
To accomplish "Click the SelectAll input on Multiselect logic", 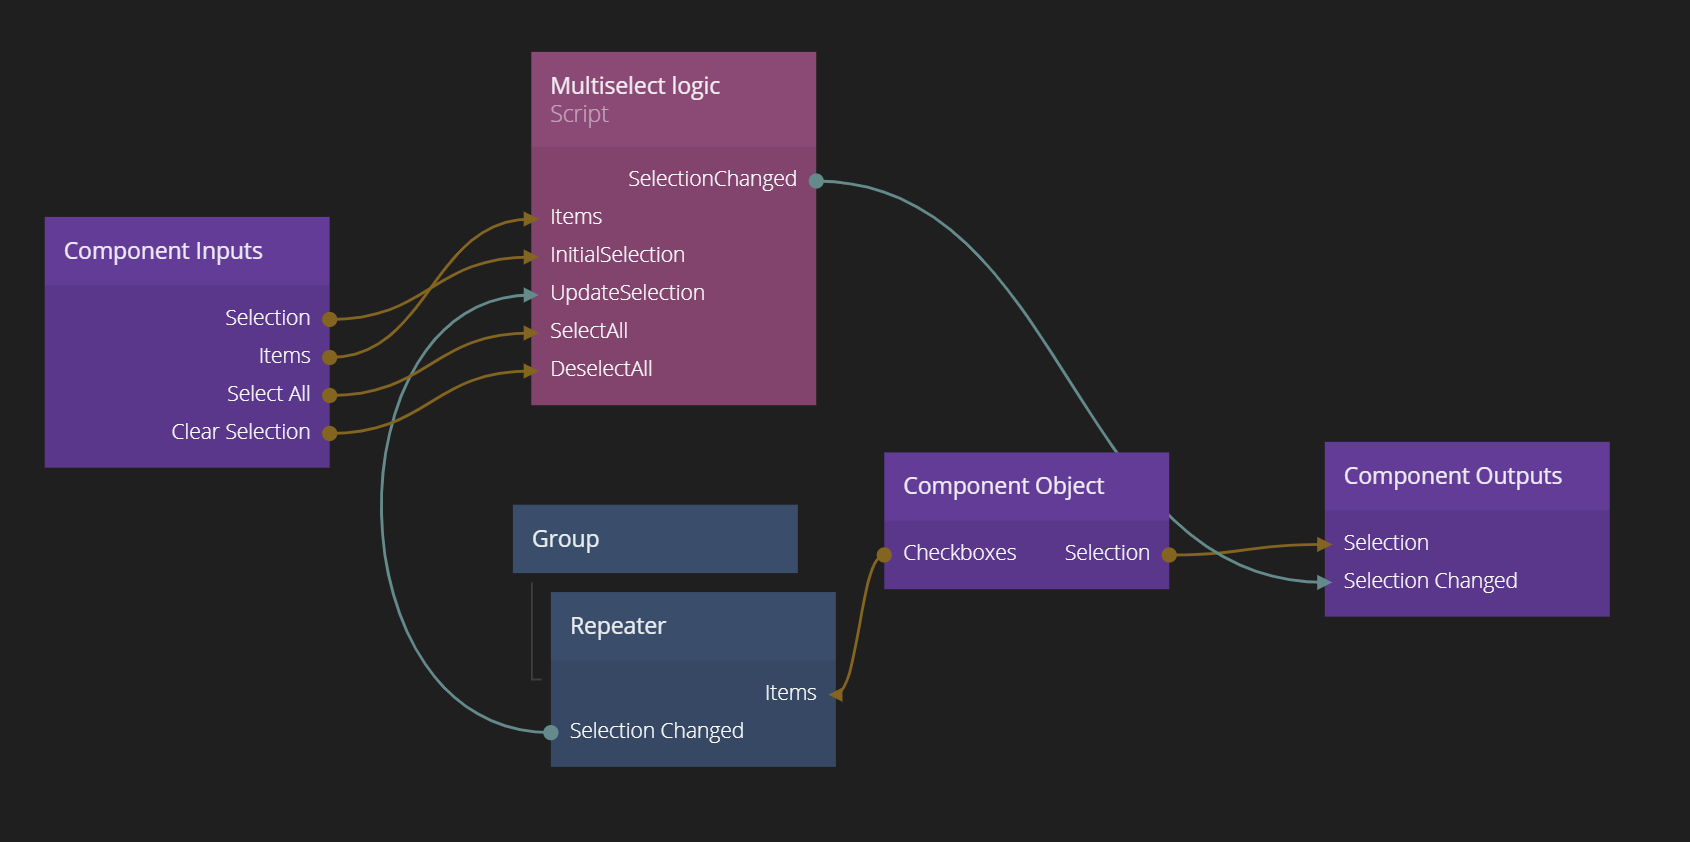I will (589, 331).
